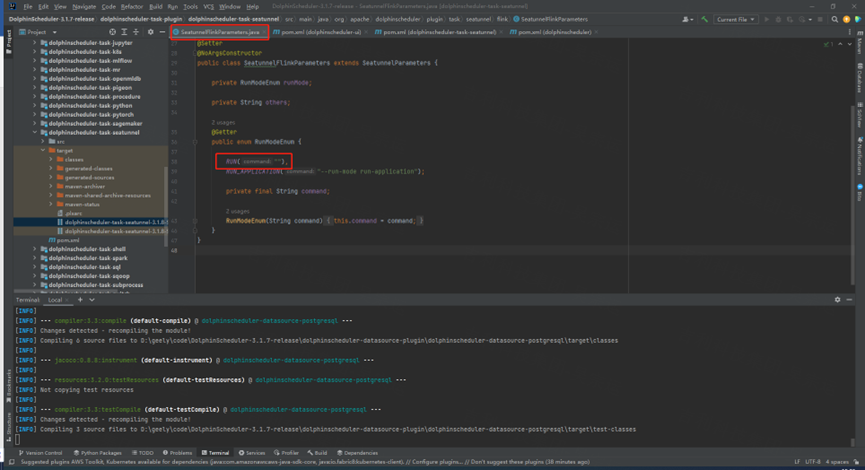Collapse the target folder
865x470 pixels.
[x=44, y=150]
